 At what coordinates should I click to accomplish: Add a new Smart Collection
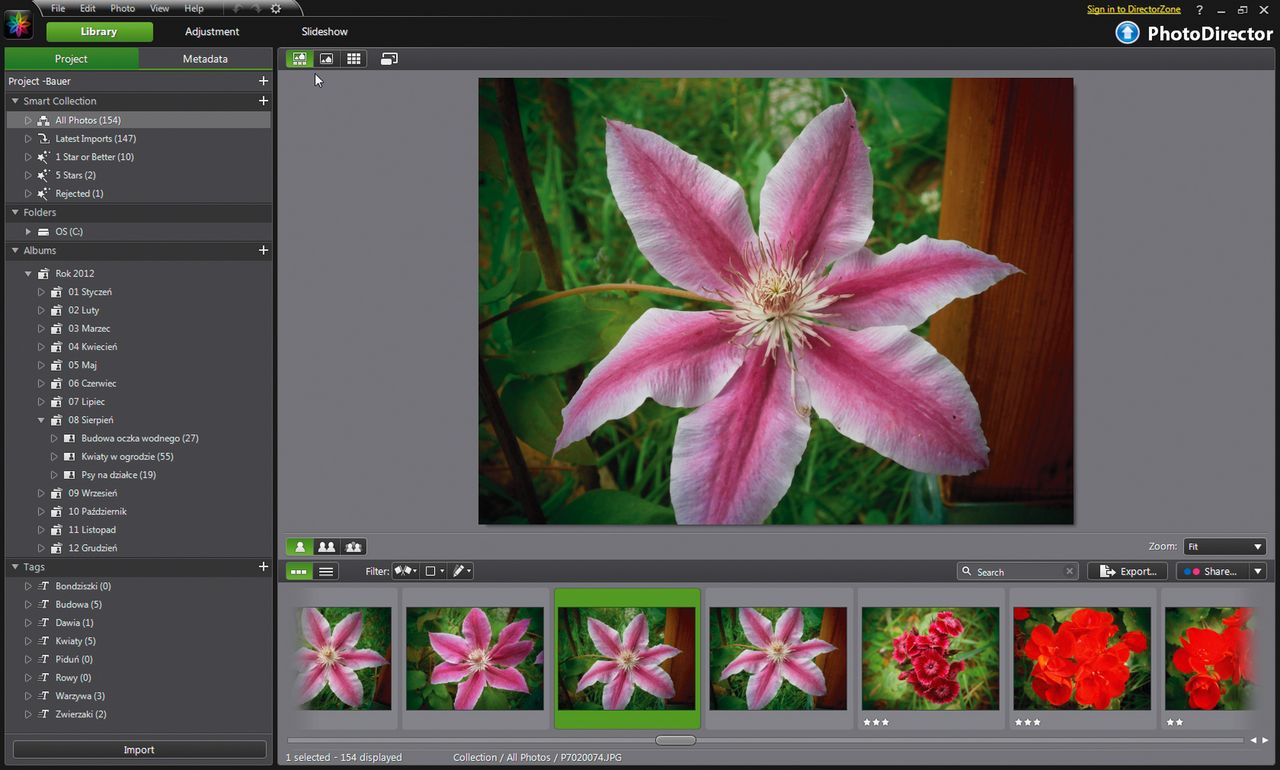(x=264, y=101)
